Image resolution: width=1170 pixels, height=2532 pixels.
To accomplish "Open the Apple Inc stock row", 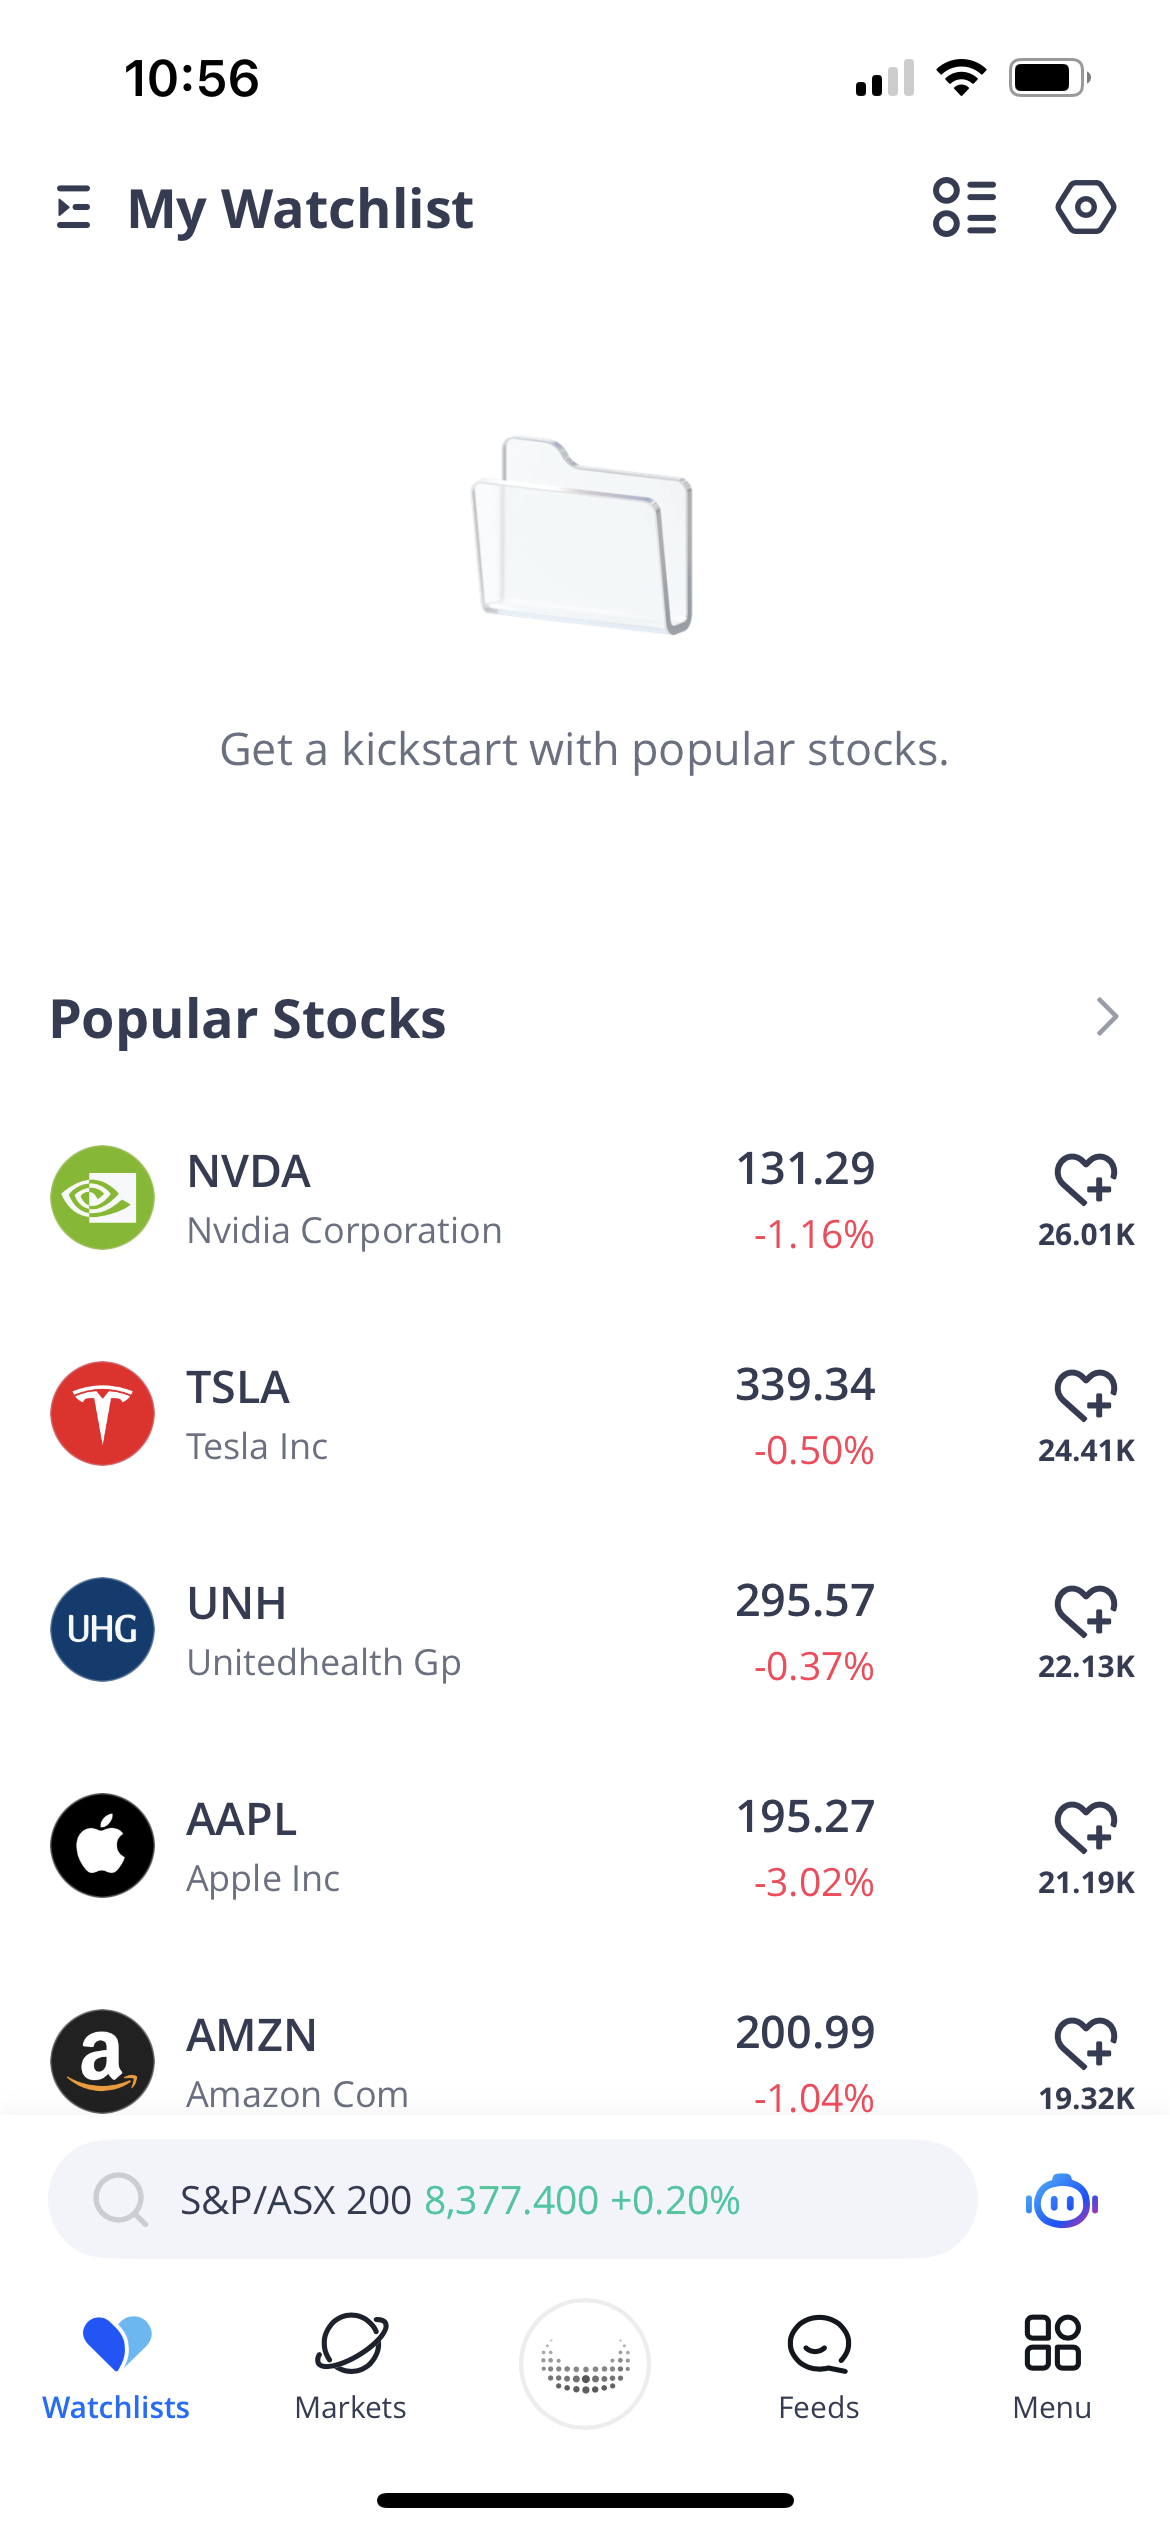I will (x=450, y=1846).
